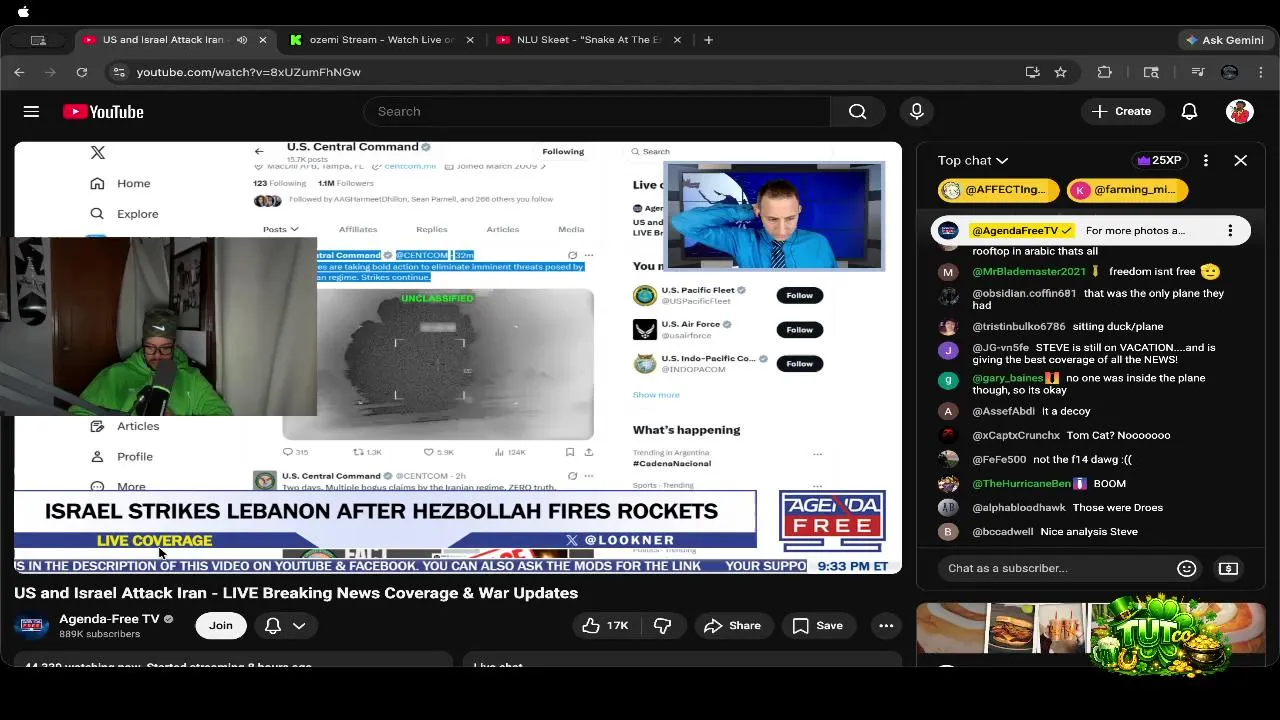This screenshot has width=1280, height=720.
Task: Open a new browser tab
Action: tap(708, 40)
